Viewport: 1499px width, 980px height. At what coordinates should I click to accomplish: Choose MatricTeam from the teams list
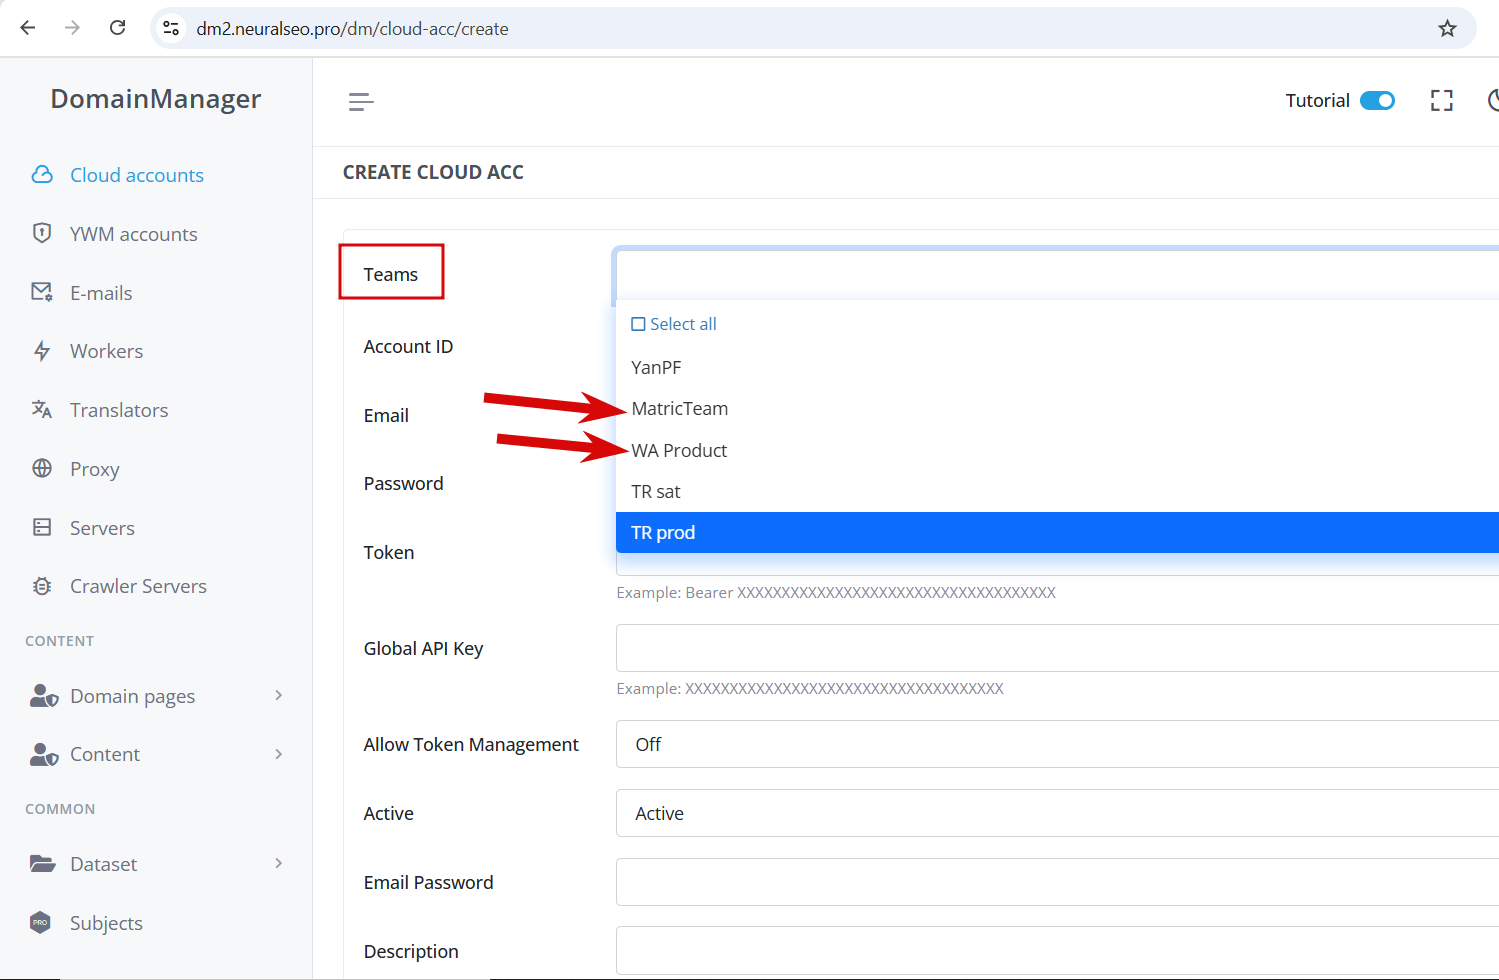pyautogui.click(x=680, y=408)
